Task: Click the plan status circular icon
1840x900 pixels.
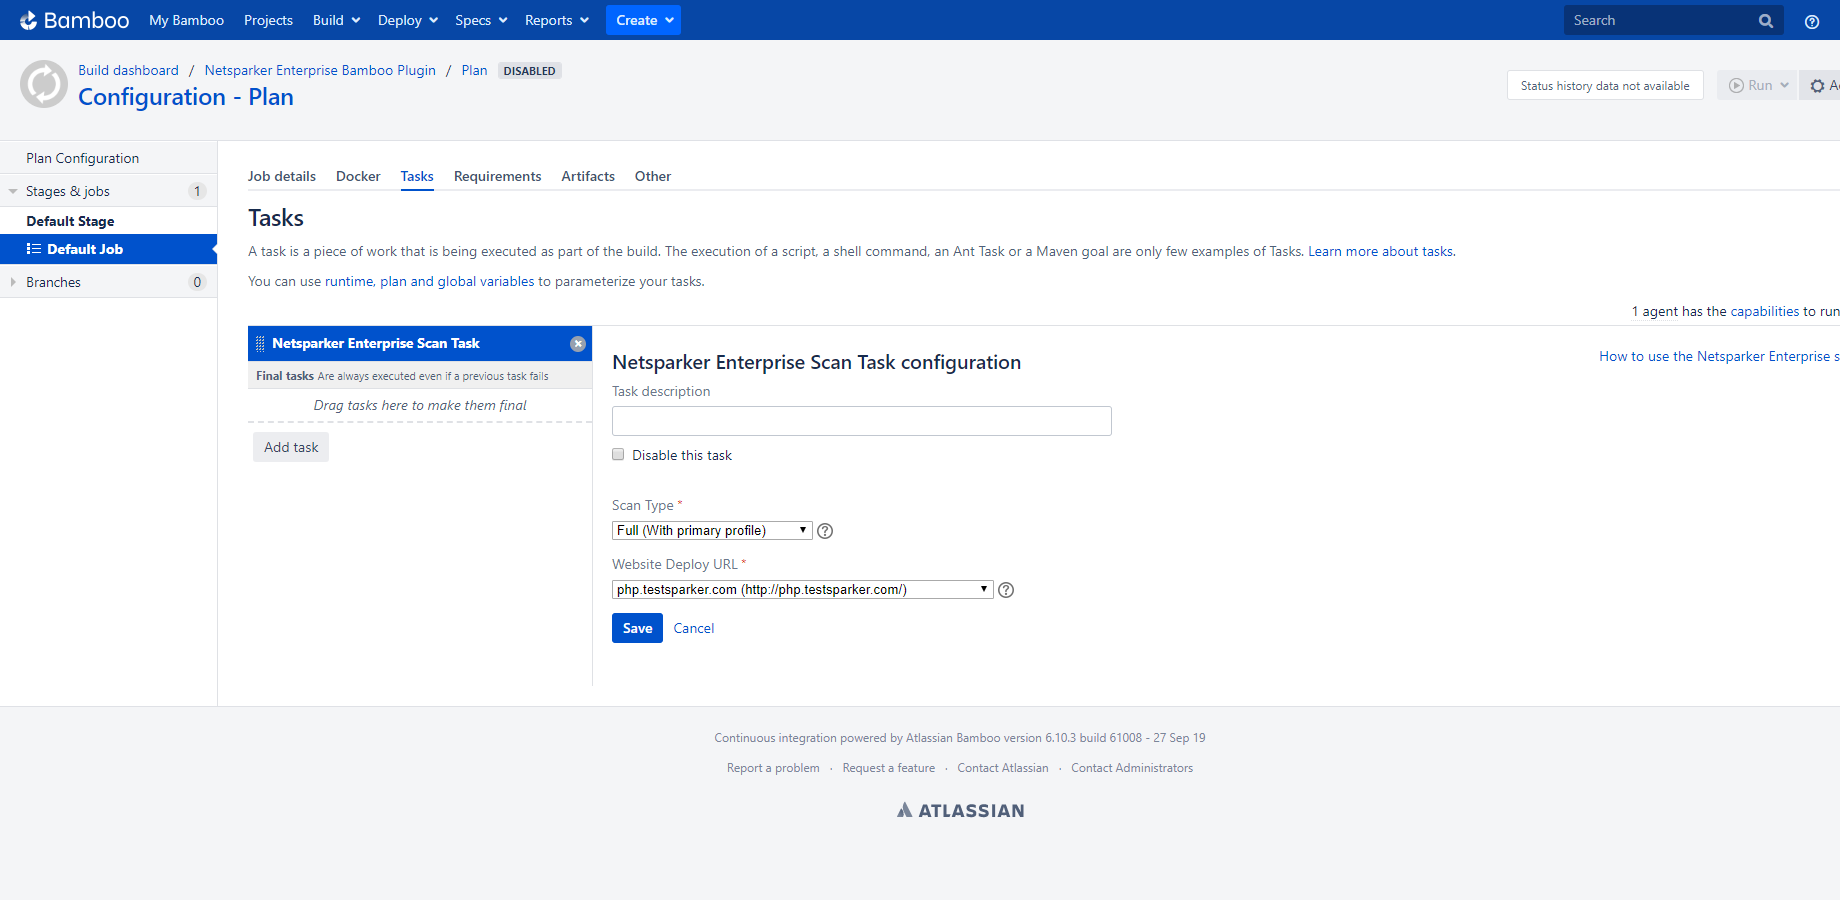Action: tap(44, 84)
